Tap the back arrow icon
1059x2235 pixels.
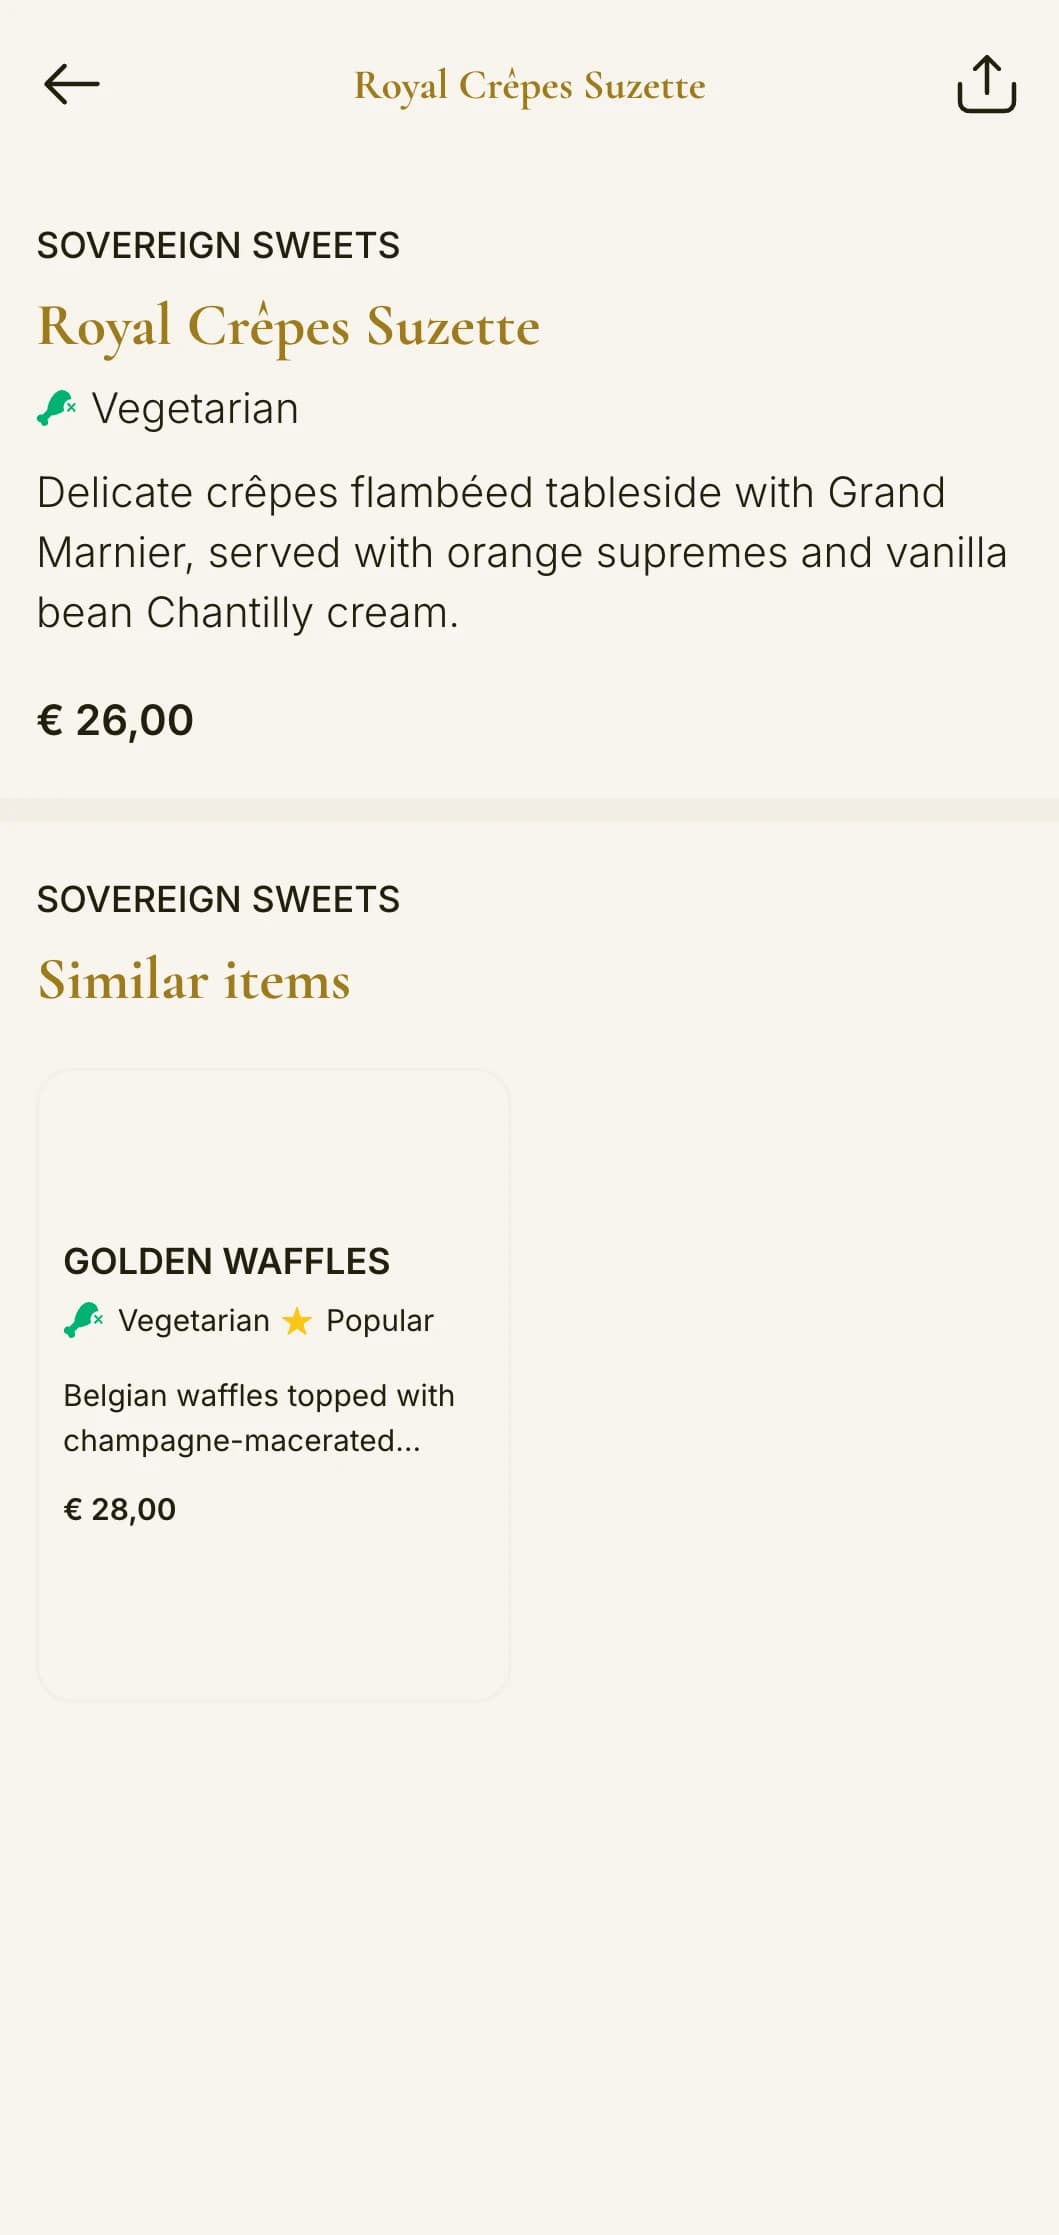coord(72,84)
